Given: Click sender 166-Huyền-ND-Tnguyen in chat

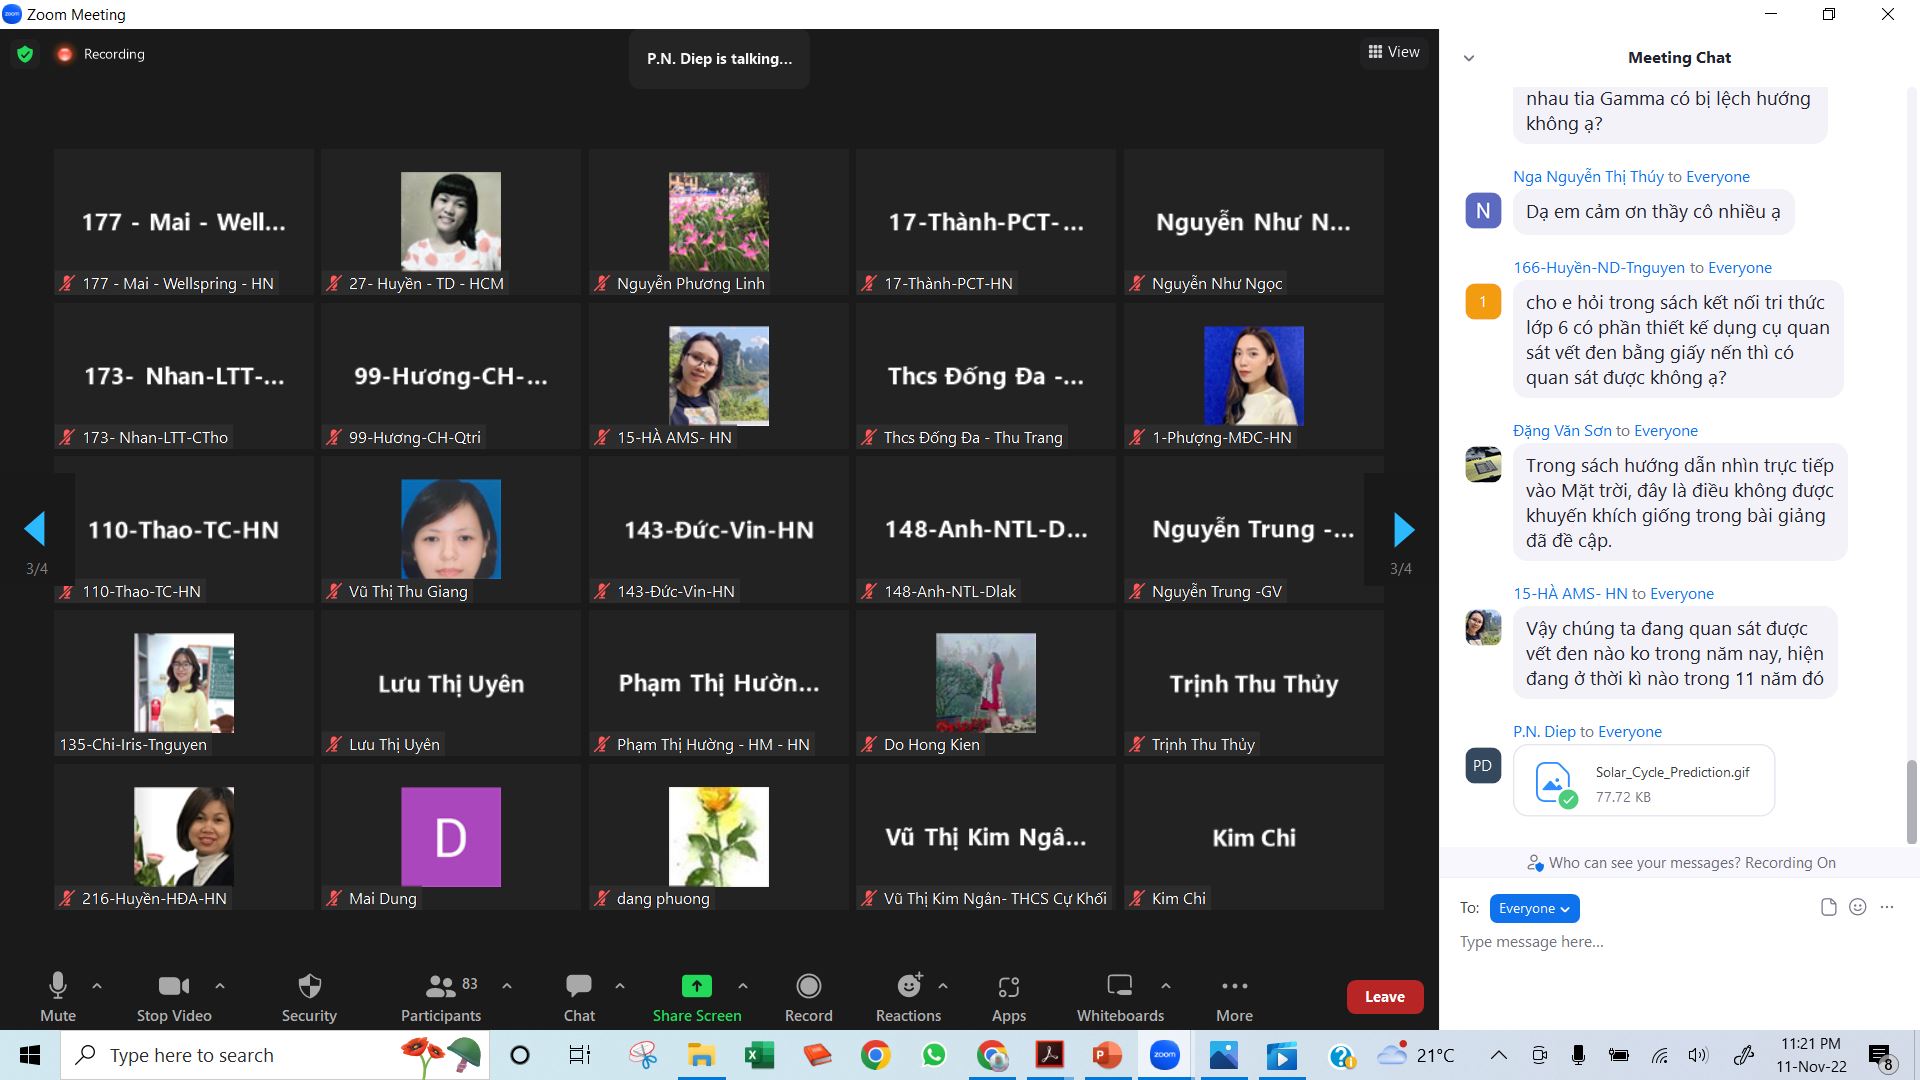Looking at the screenshot, I should click(1599, 268).
